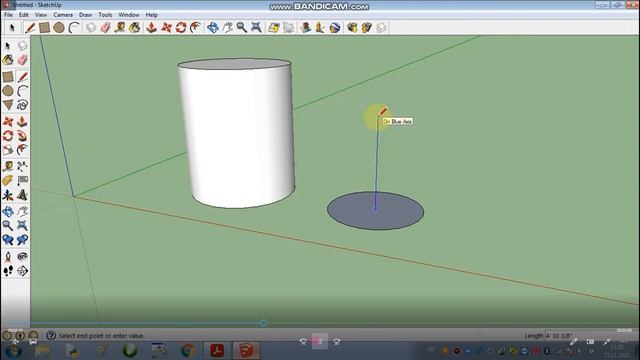Click the Length measurement value box
Screen dimensions: 640x360
click(590, 336)
